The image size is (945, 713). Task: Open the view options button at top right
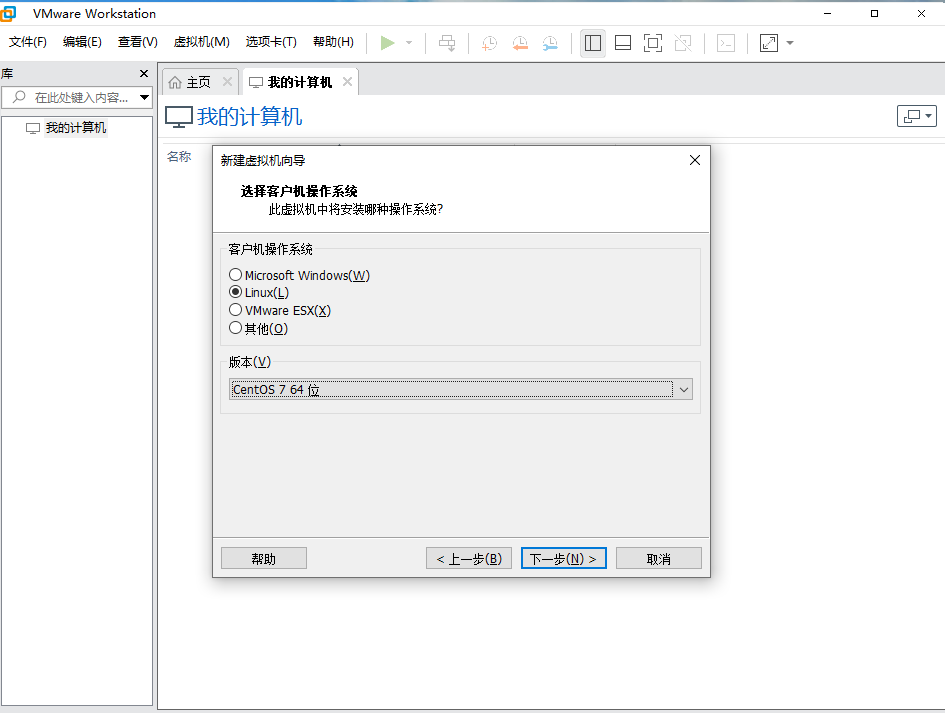[917, 116]
